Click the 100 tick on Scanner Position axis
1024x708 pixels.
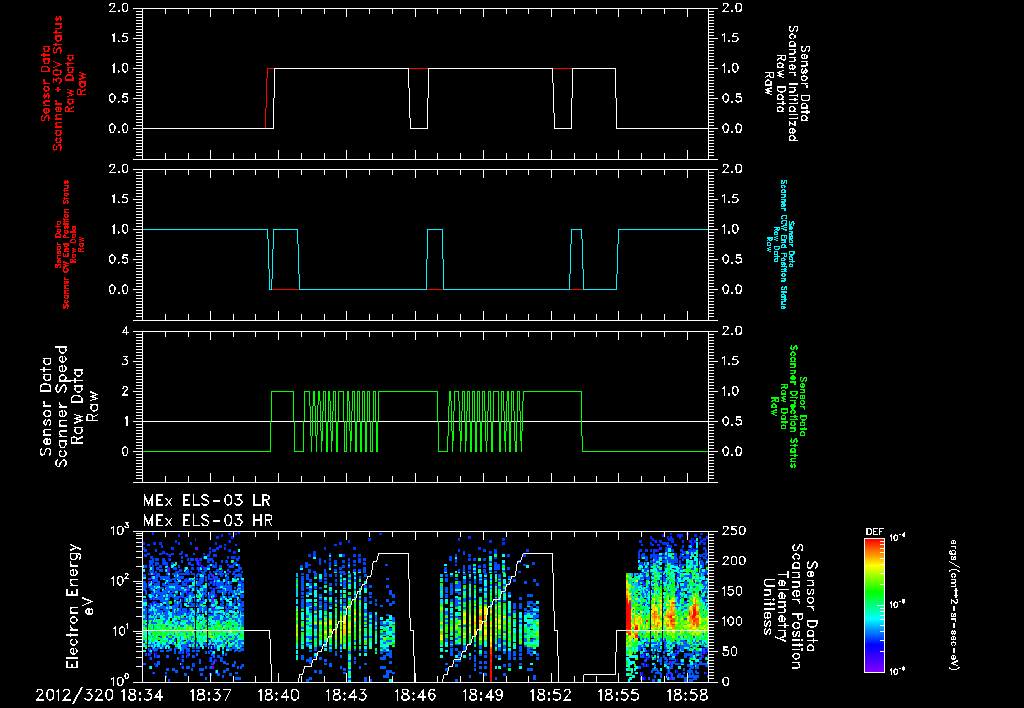click(733, 621)
